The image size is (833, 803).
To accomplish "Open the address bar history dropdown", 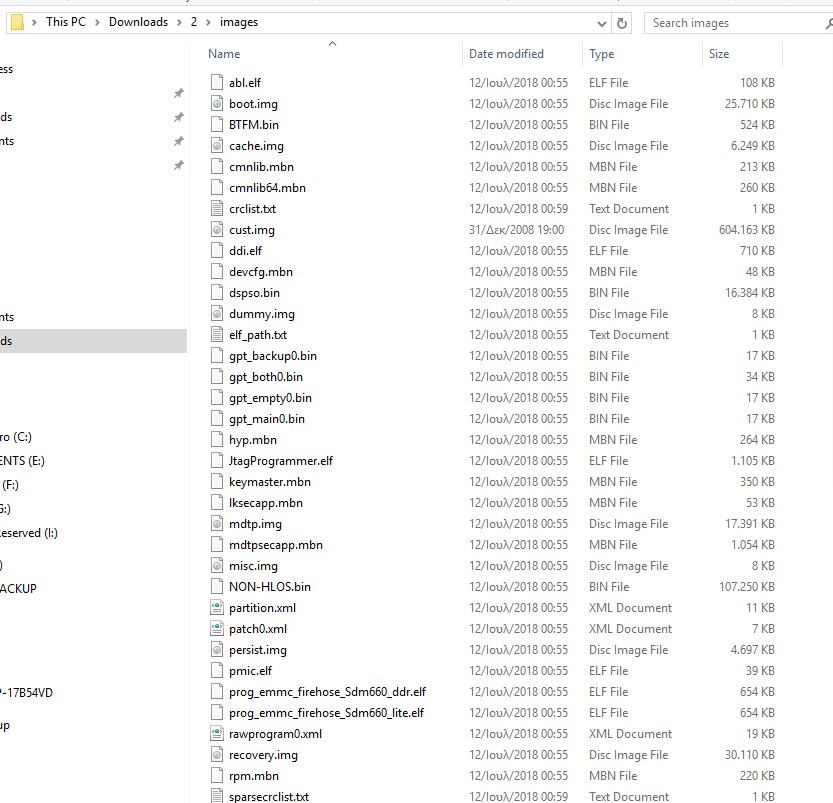I will pos(601,23).
